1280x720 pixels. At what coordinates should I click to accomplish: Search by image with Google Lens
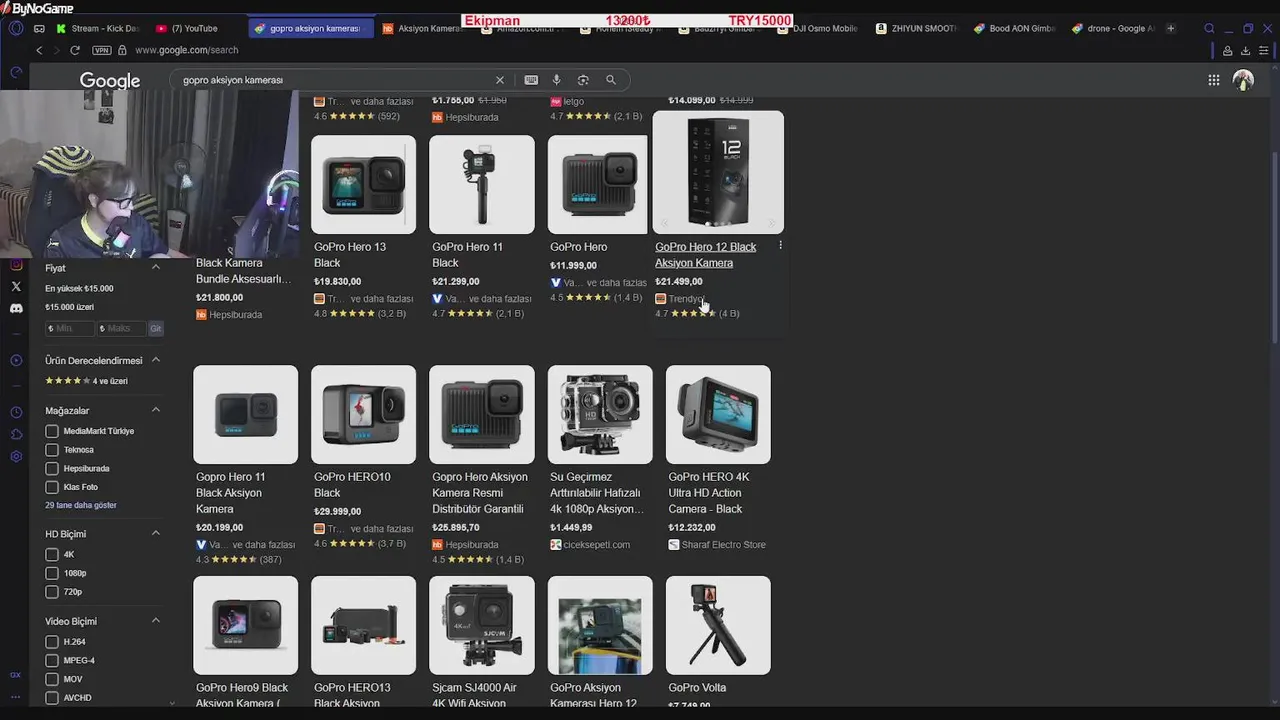pyautogui.click(x=583, y=80)
